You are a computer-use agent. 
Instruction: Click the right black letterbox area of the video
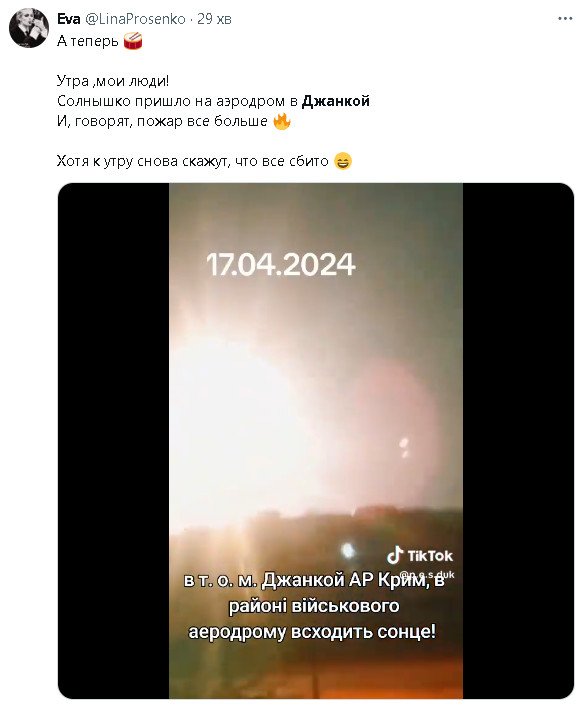[518, 441]
